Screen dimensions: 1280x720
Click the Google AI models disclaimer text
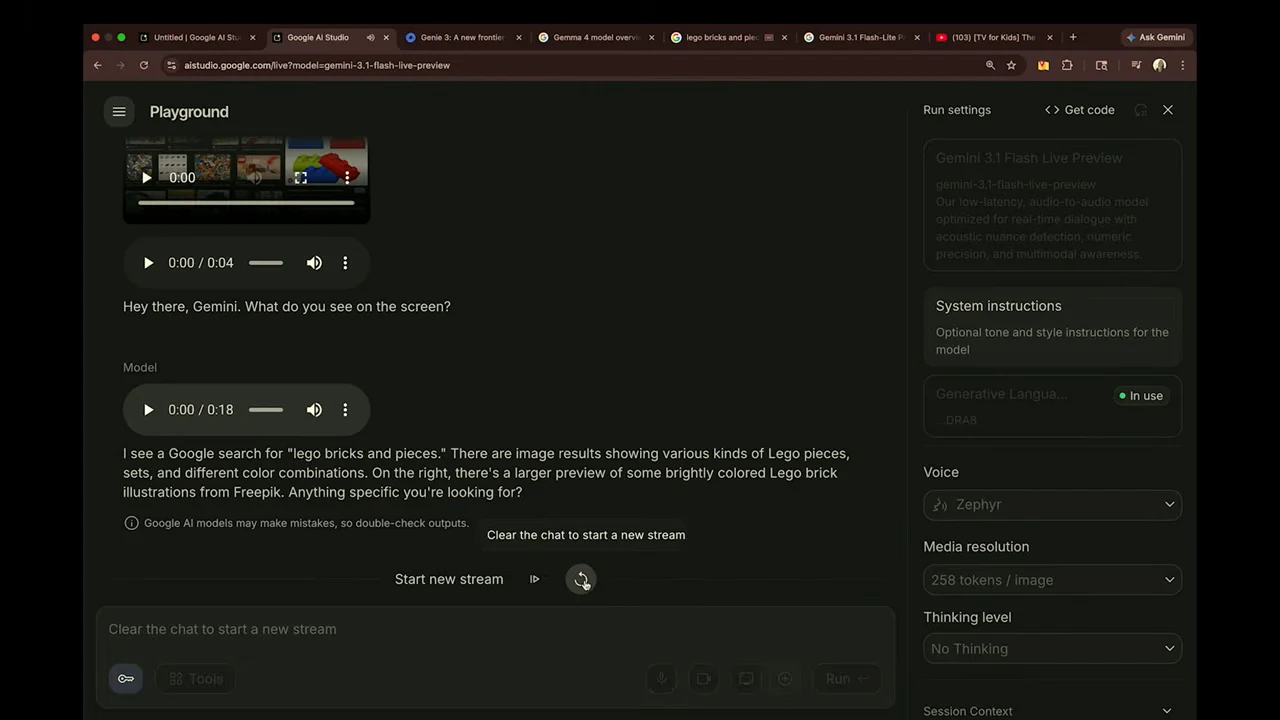coord(306,523)
